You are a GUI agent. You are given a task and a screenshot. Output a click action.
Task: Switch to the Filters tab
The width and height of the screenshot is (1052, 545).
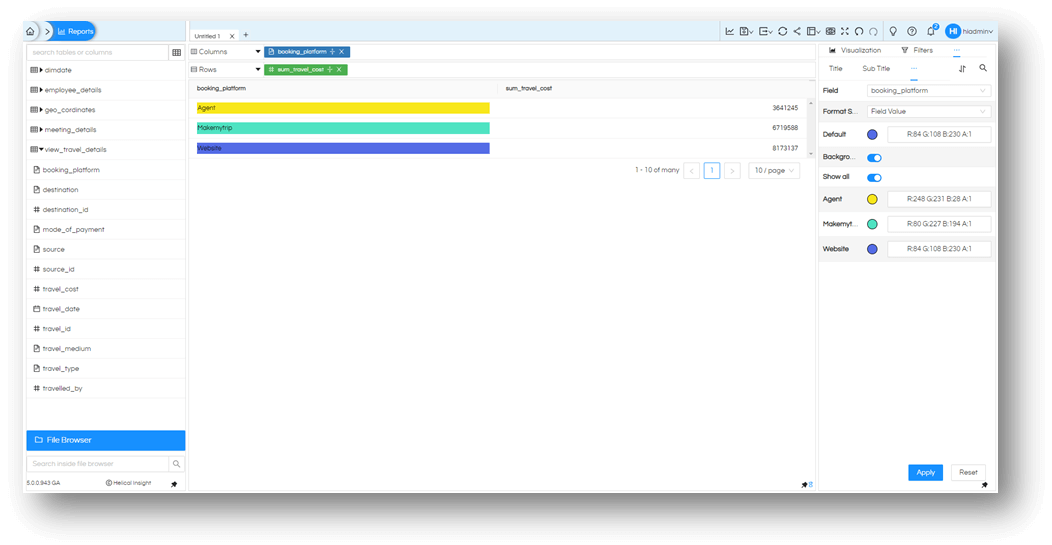click(x=917, y=50)
